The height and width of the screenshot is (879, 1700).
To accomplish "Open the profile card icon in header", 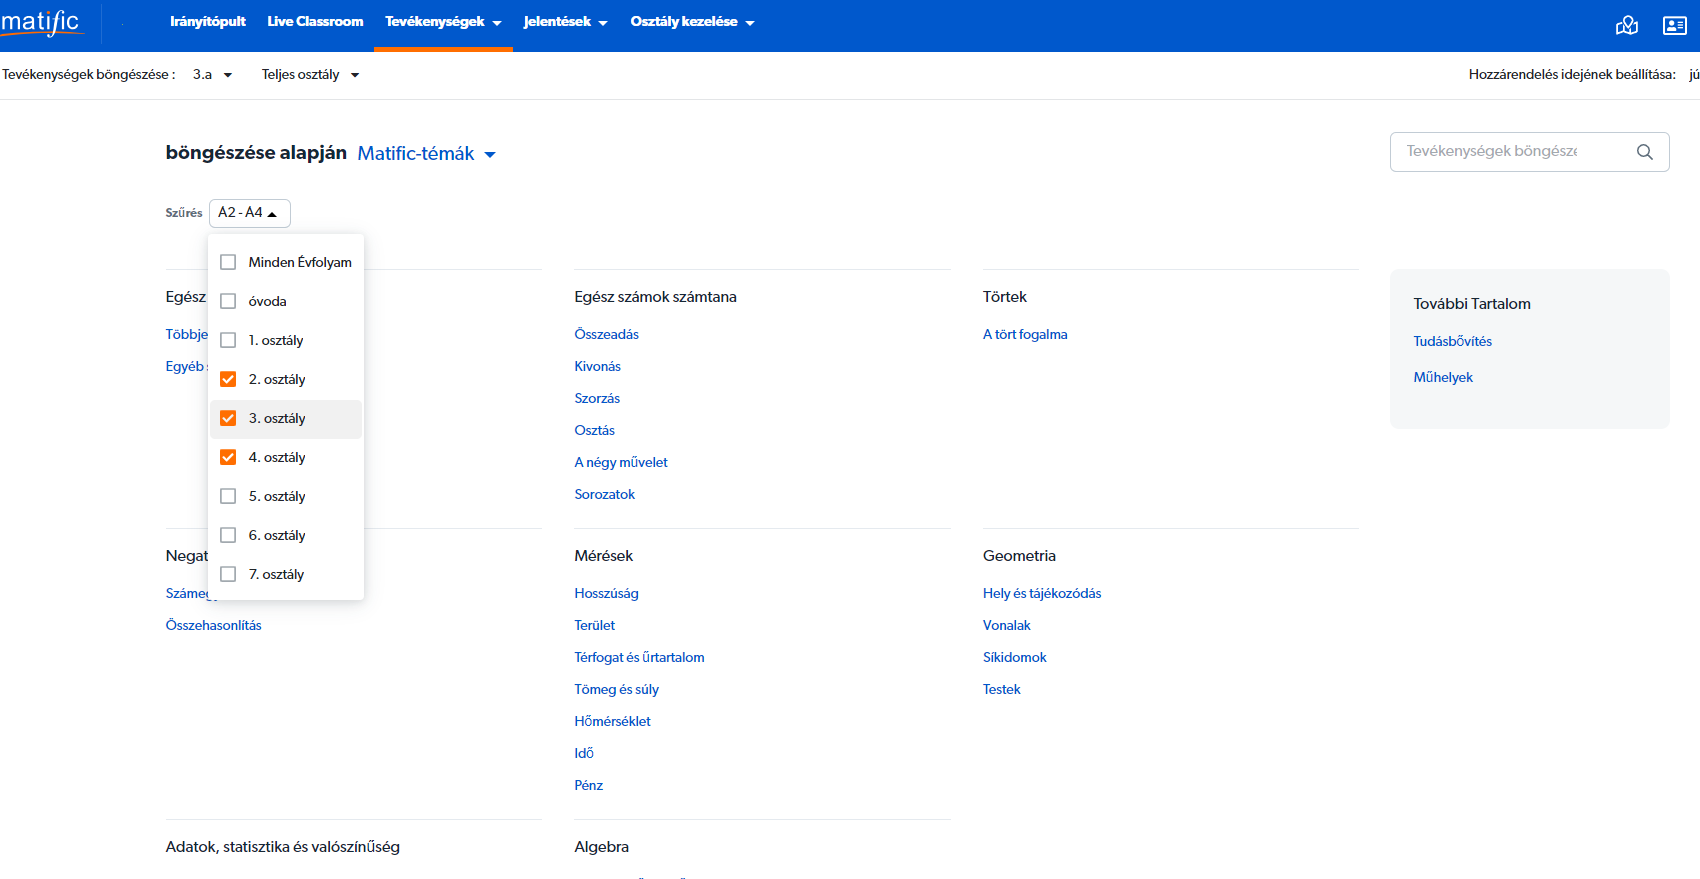I will tap(1674, 26).
